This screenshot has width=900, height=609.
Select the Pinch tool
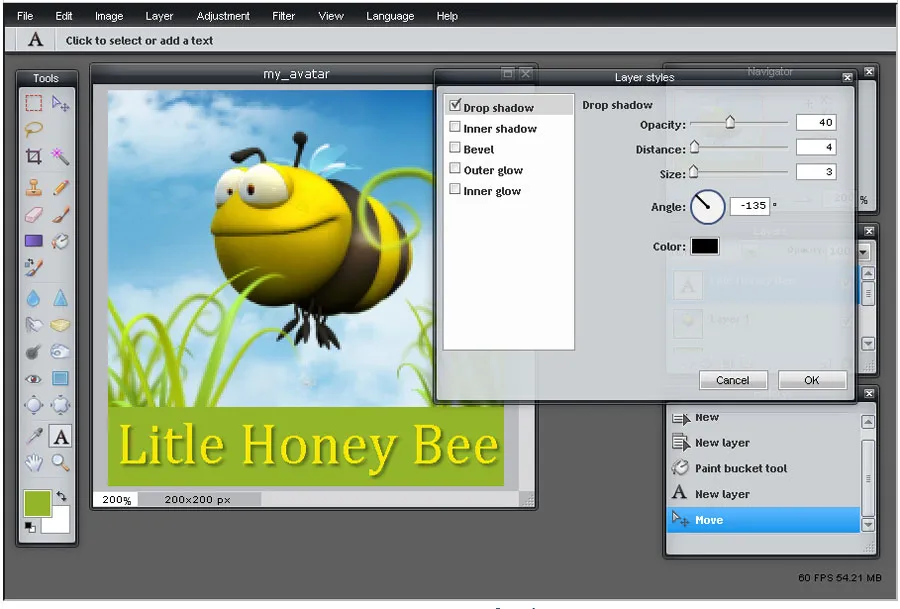click(60, 405)
